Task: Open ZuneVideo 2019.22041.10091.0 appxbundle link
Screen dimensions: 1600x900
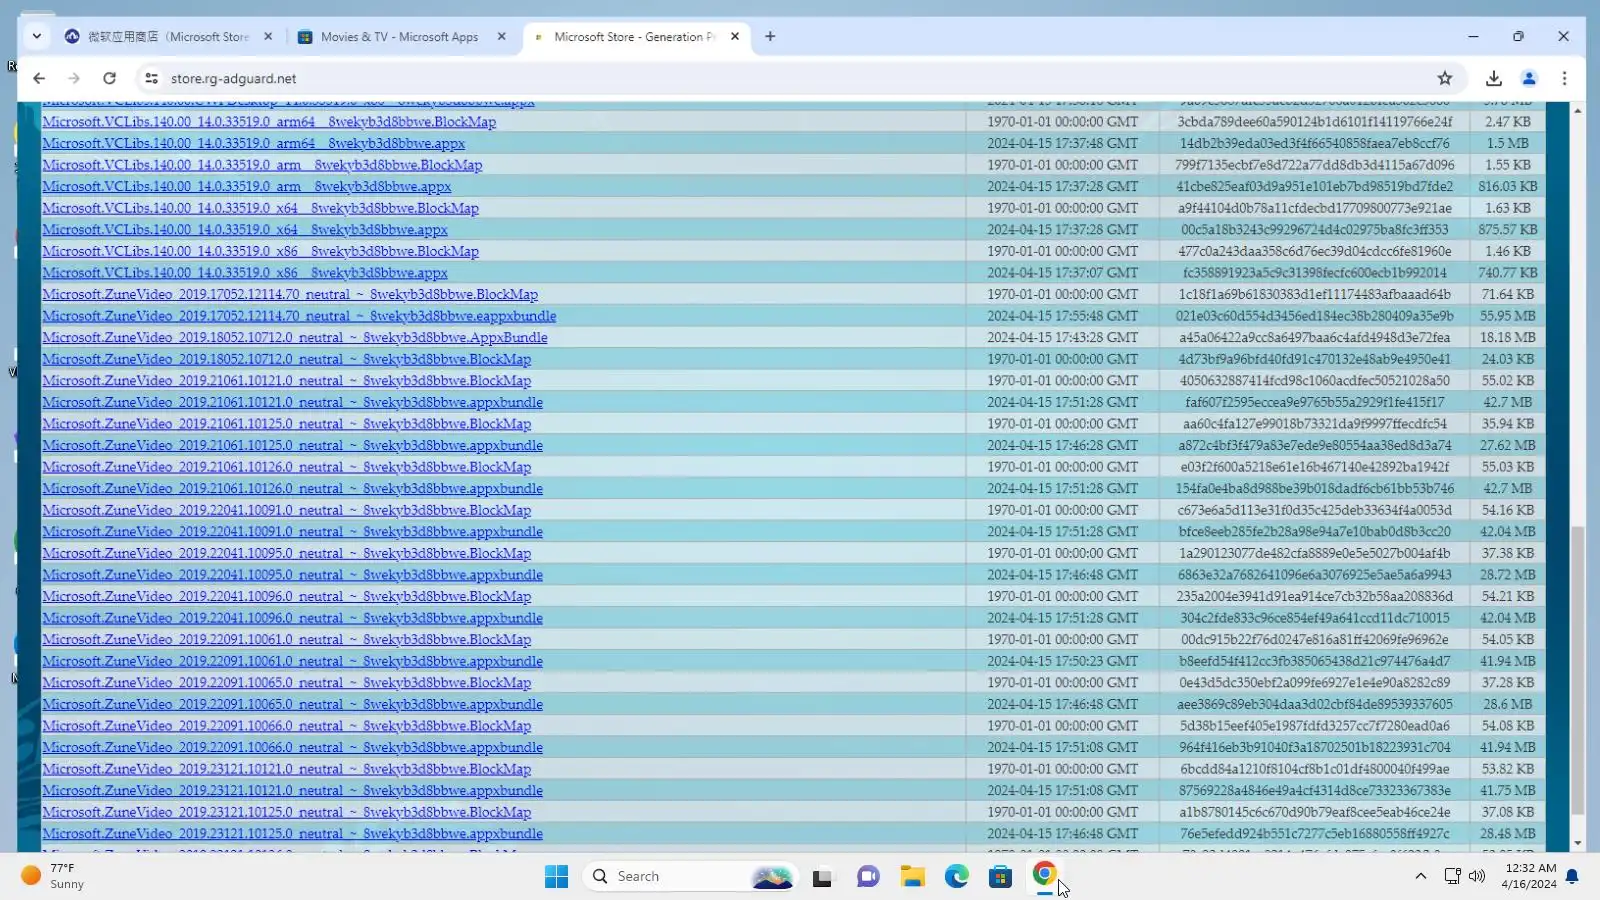Action: pyautogui.click(x=292, y=532)
